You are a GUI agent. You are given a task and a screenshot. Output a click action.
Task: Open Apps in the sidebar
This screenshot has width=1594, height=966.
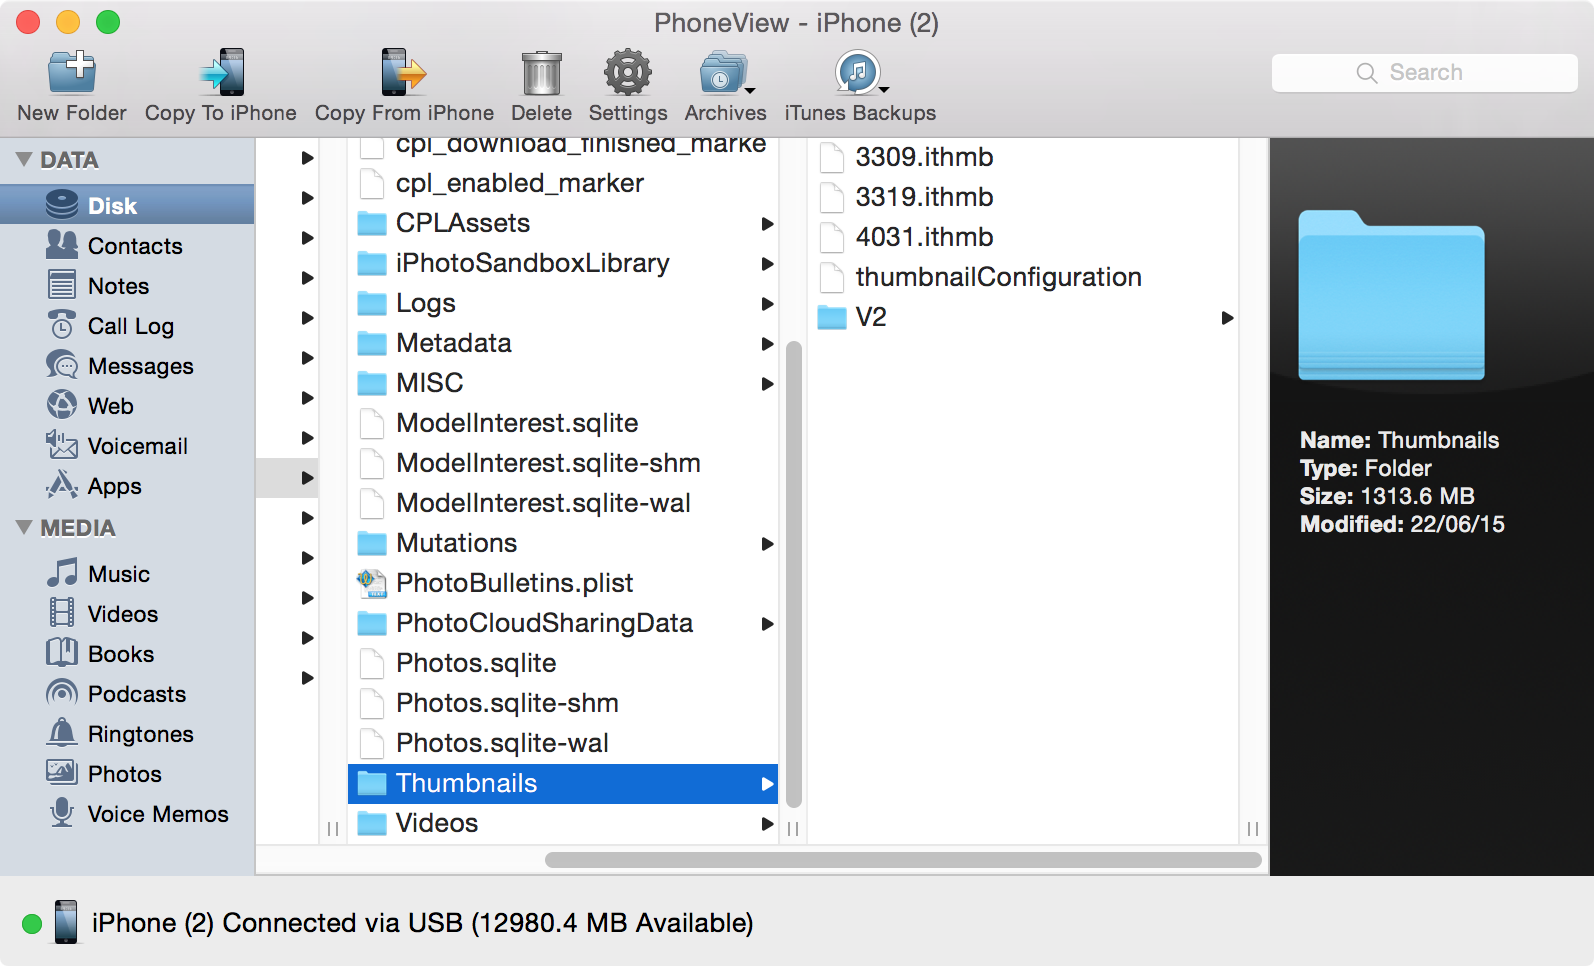[x=127, y=486]
